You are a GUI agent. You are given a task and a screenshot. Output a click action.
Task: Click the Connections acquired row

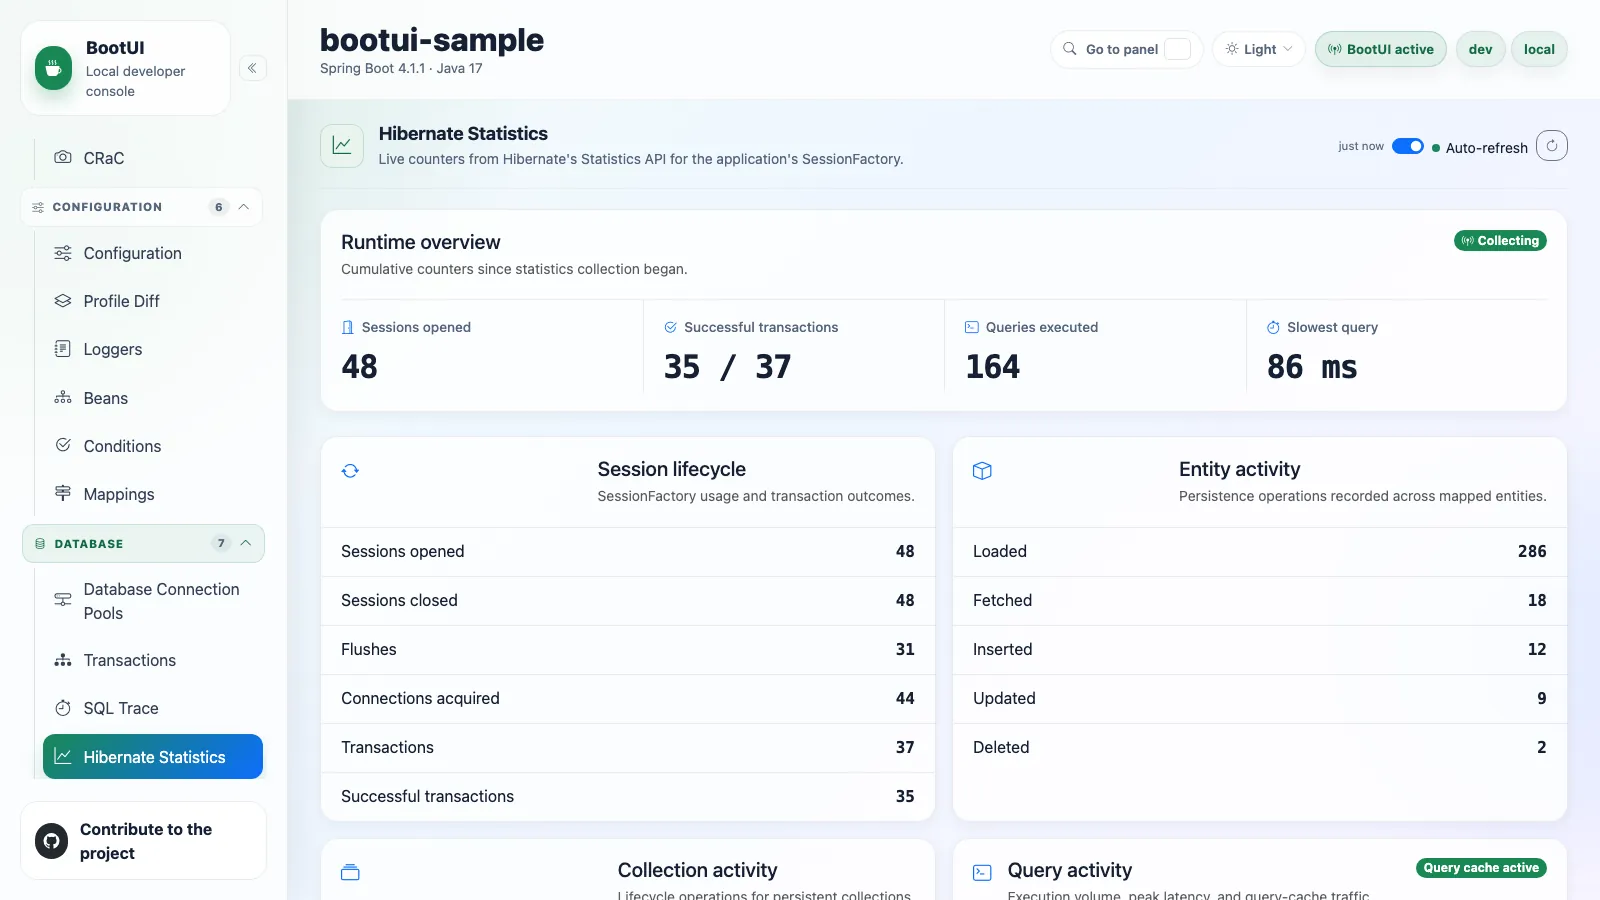coord(628,699)
